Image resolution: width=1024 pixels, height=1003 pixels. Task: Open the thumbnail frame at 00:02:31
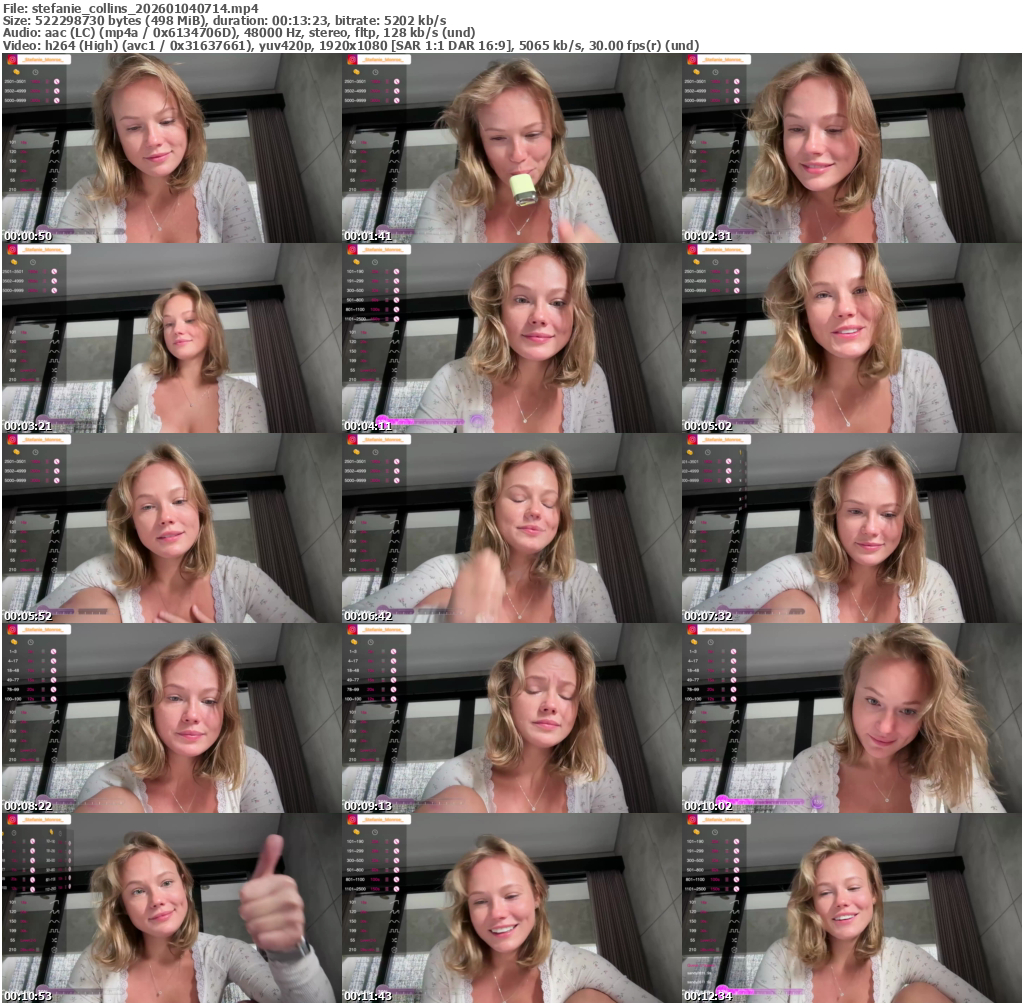852,148
